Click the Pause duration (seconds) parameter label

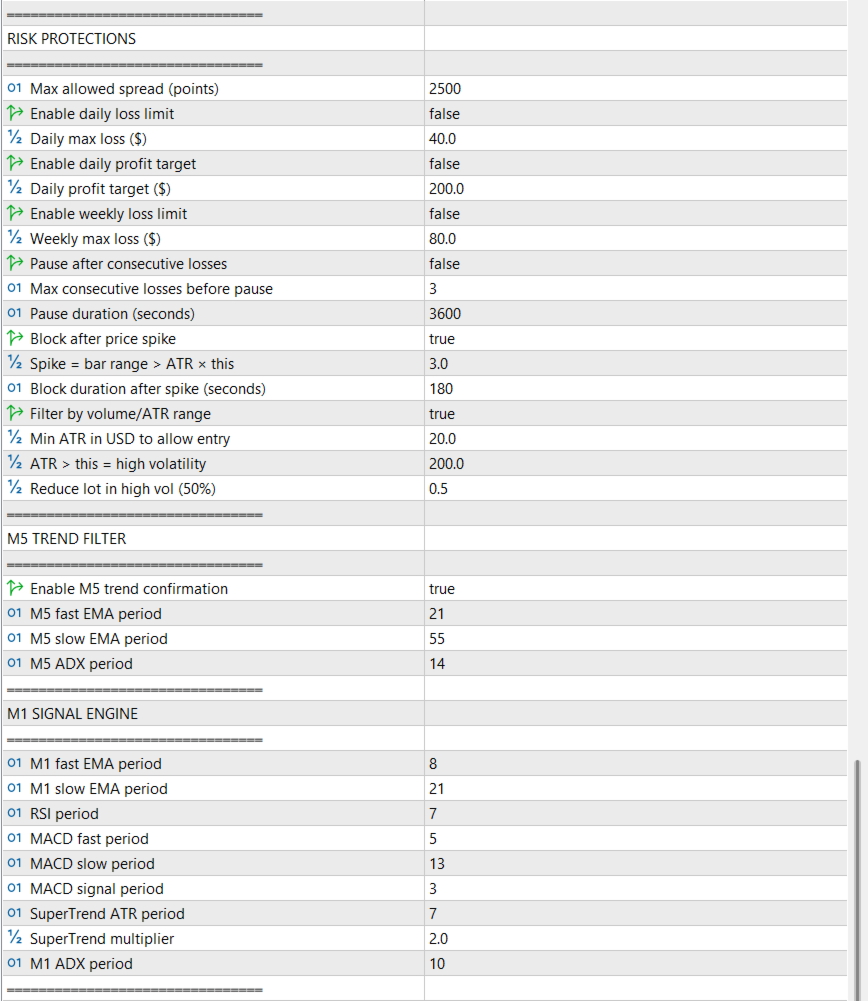pos(112,314)
